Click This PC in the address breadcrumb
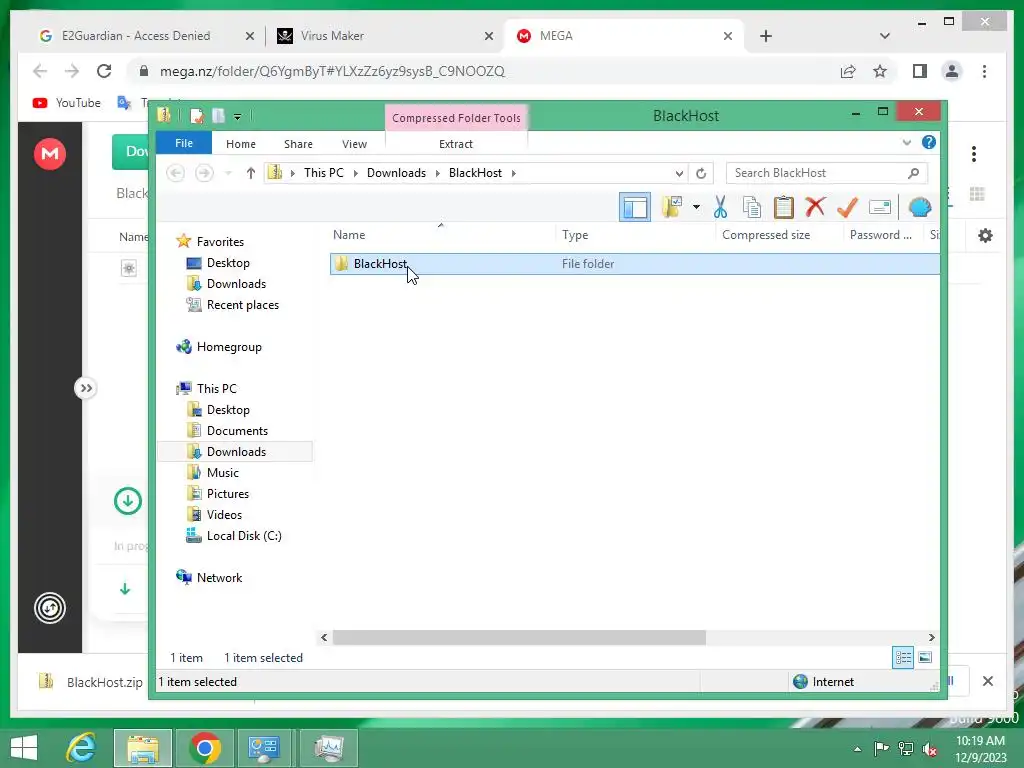 click(x=323, y=173)
